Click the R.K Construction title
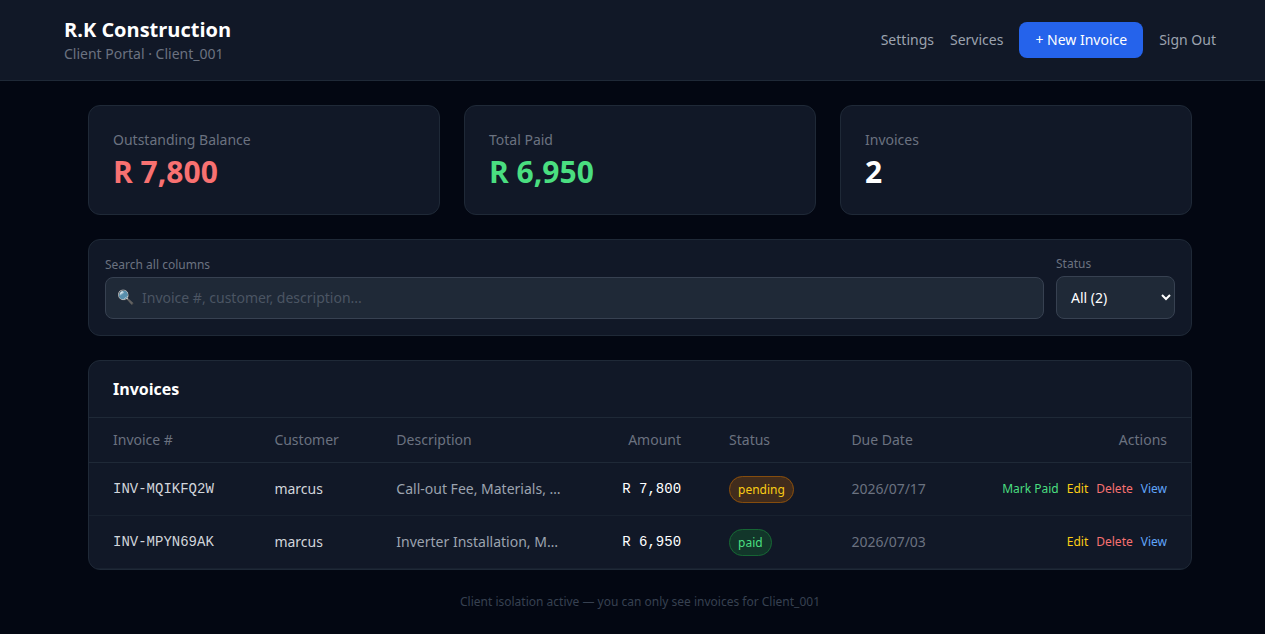 (x=147, y=30)
